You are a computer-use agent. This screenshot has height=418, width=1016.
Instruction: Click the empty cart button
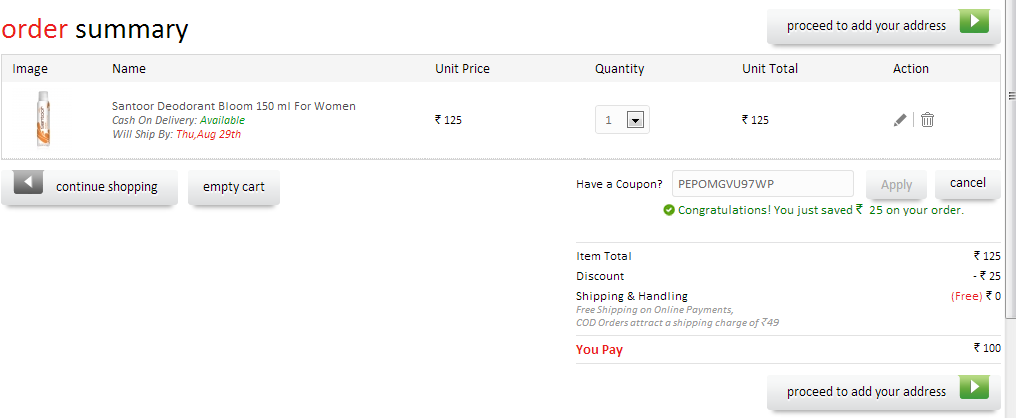point(234,187)
